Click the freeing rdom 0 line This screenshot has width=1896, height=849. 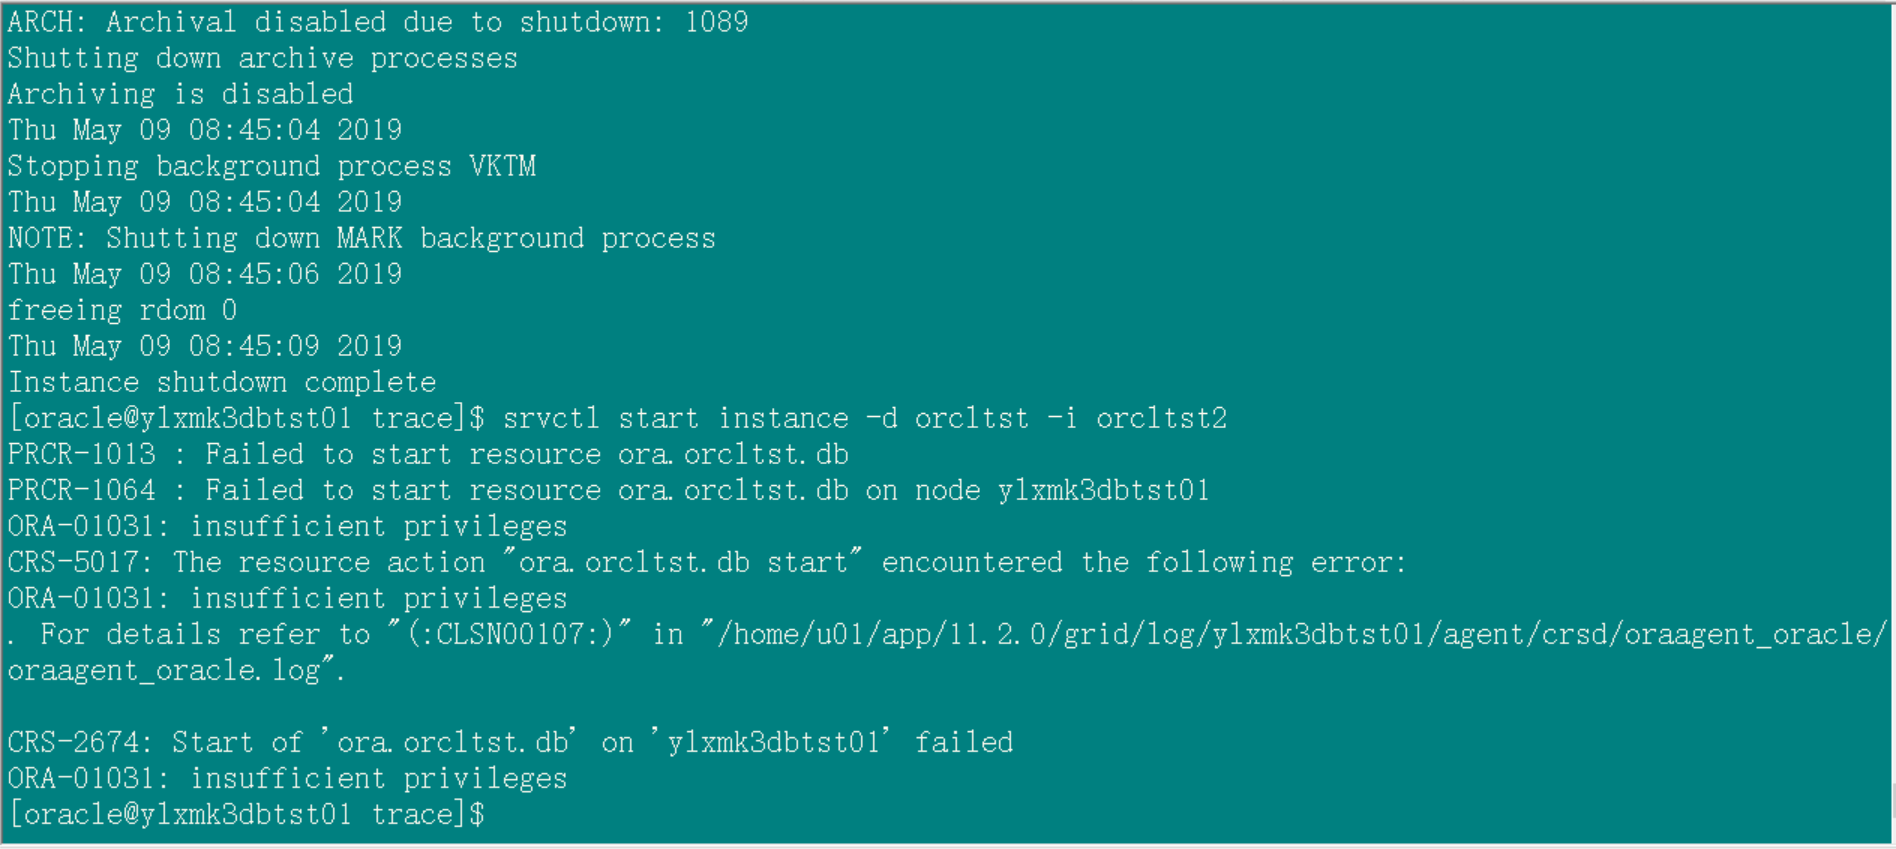point(122,310)
